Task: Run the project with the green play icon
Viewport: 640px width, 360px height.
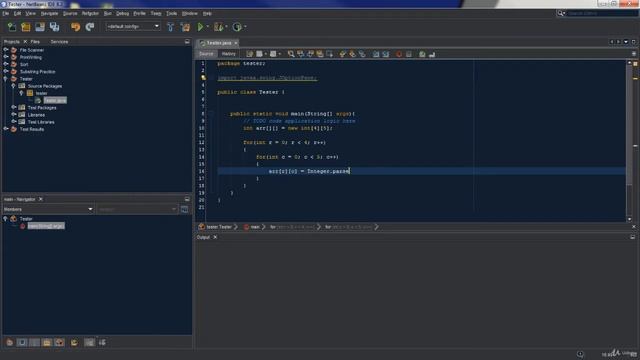Action: tap(200, 27)
